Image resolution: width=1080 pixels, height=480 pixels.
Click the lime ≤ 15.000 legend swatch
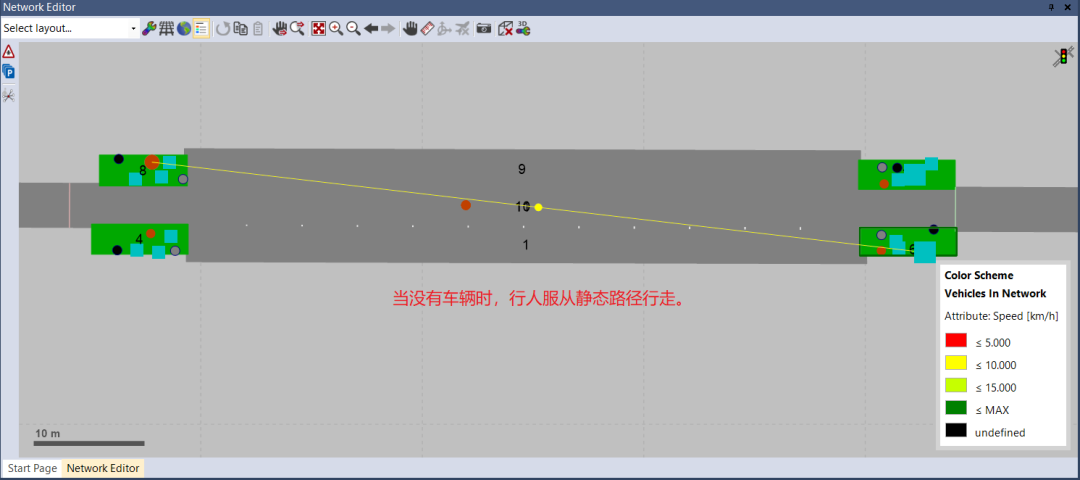956,385
